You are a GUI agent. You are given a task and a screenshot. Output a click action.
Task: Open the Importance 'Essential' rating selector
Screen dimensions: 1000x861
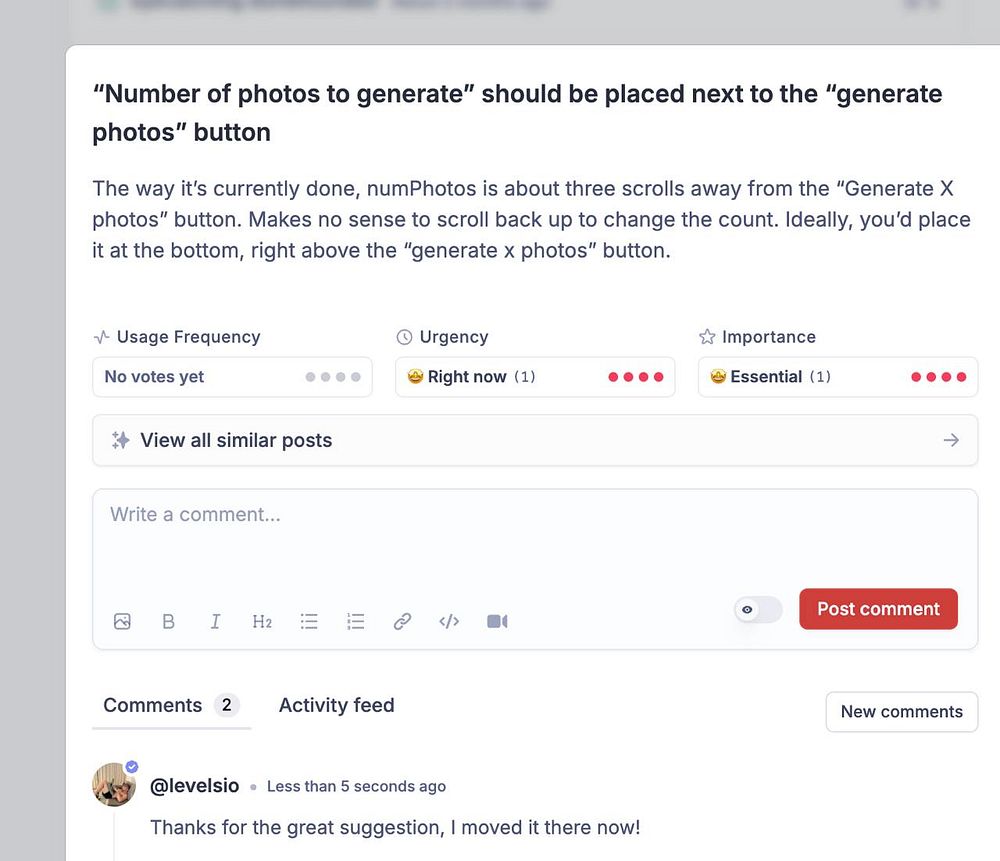coord(837,377)
